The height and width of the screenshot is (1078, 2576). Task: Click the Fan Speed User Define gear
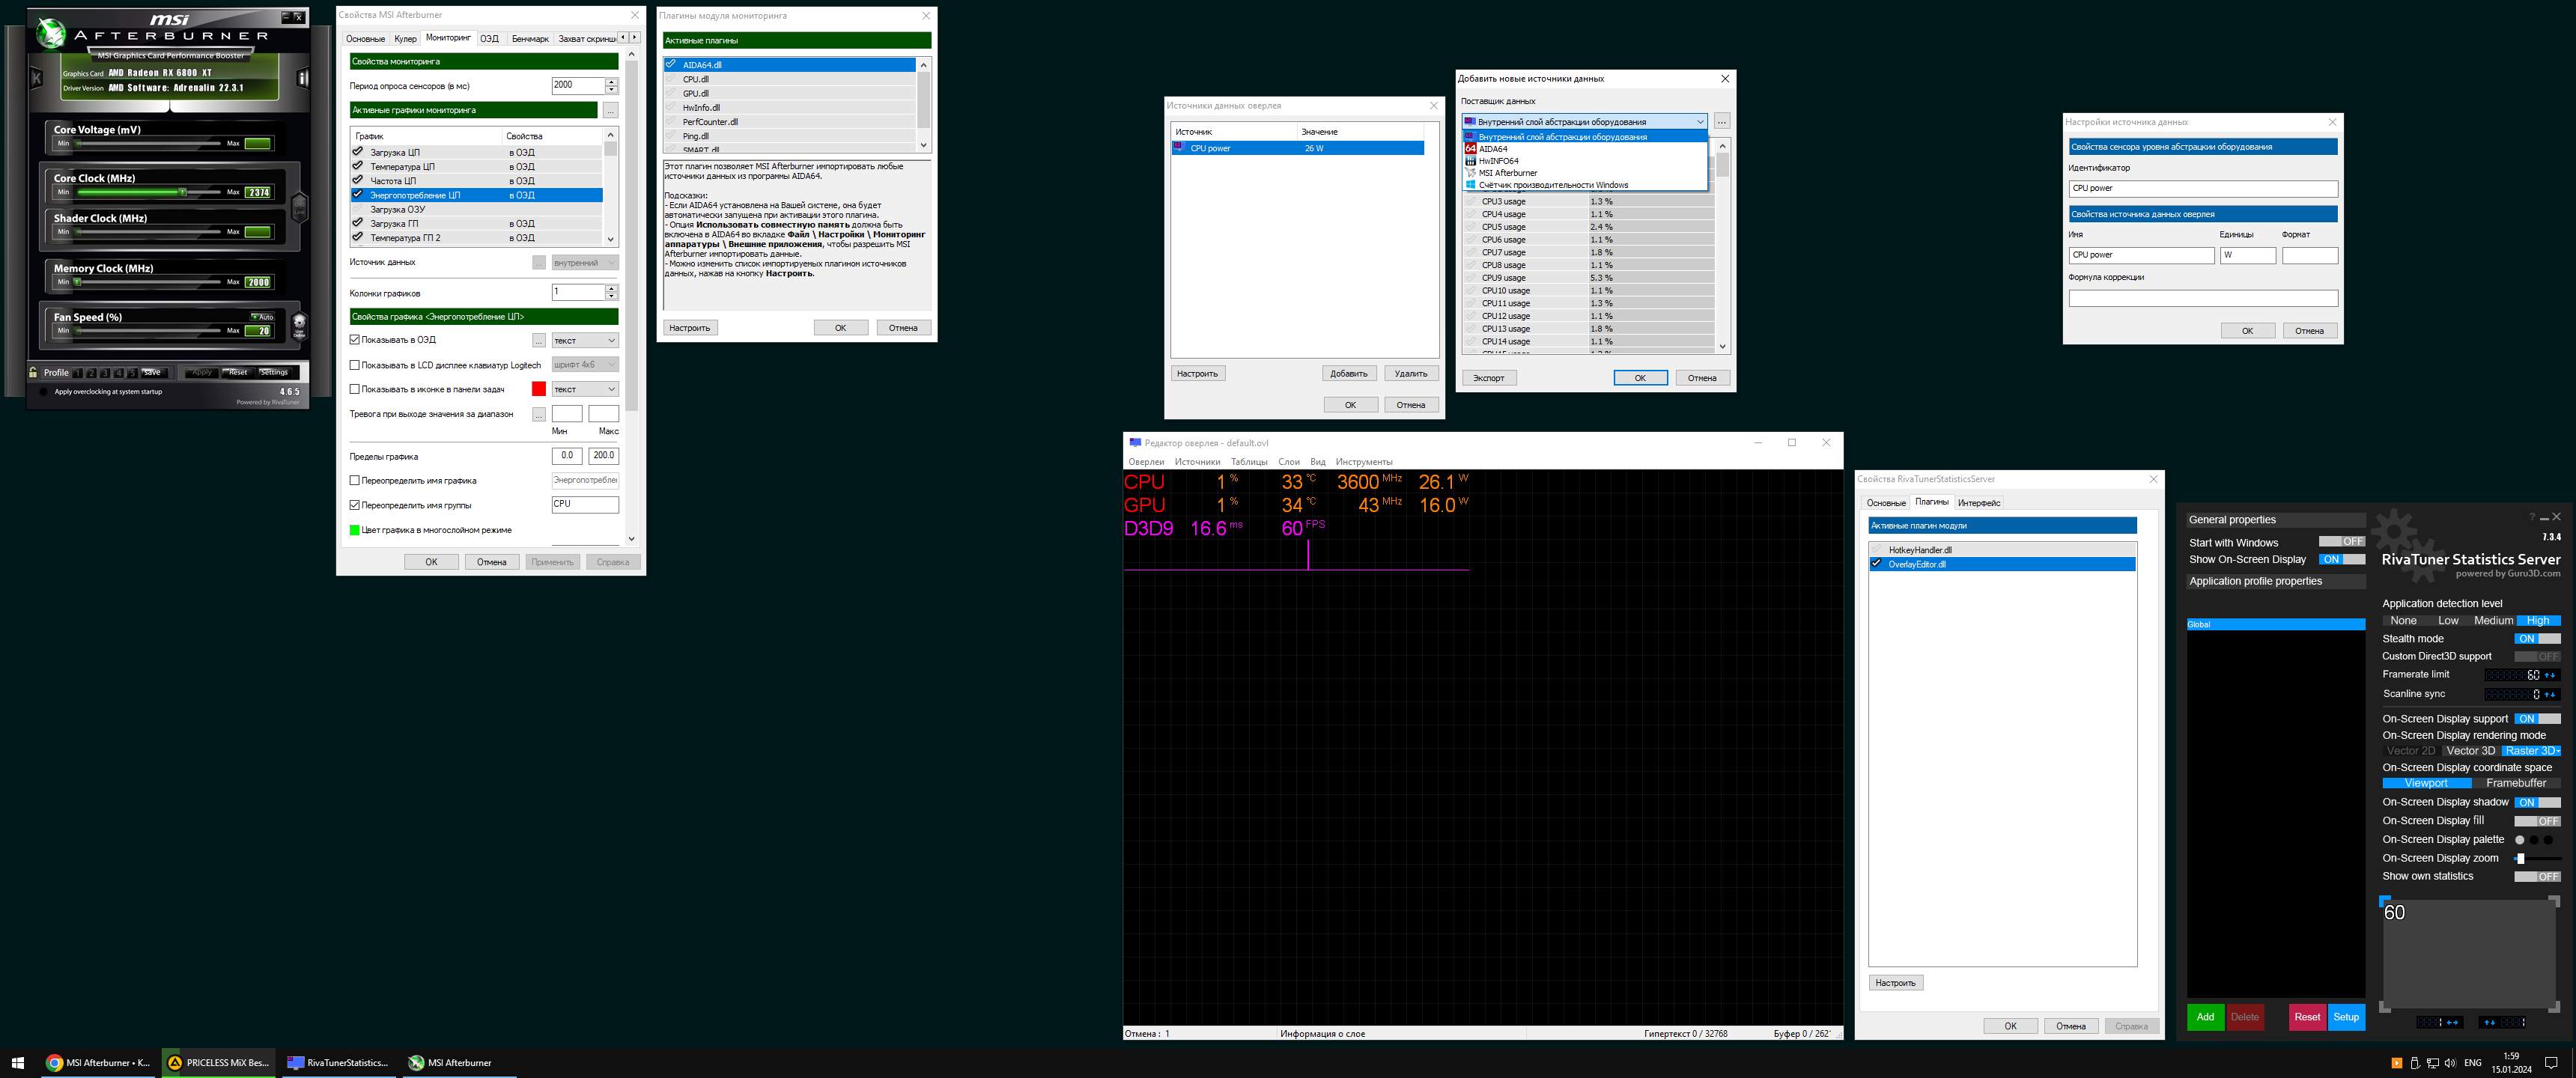coord(299,325)
